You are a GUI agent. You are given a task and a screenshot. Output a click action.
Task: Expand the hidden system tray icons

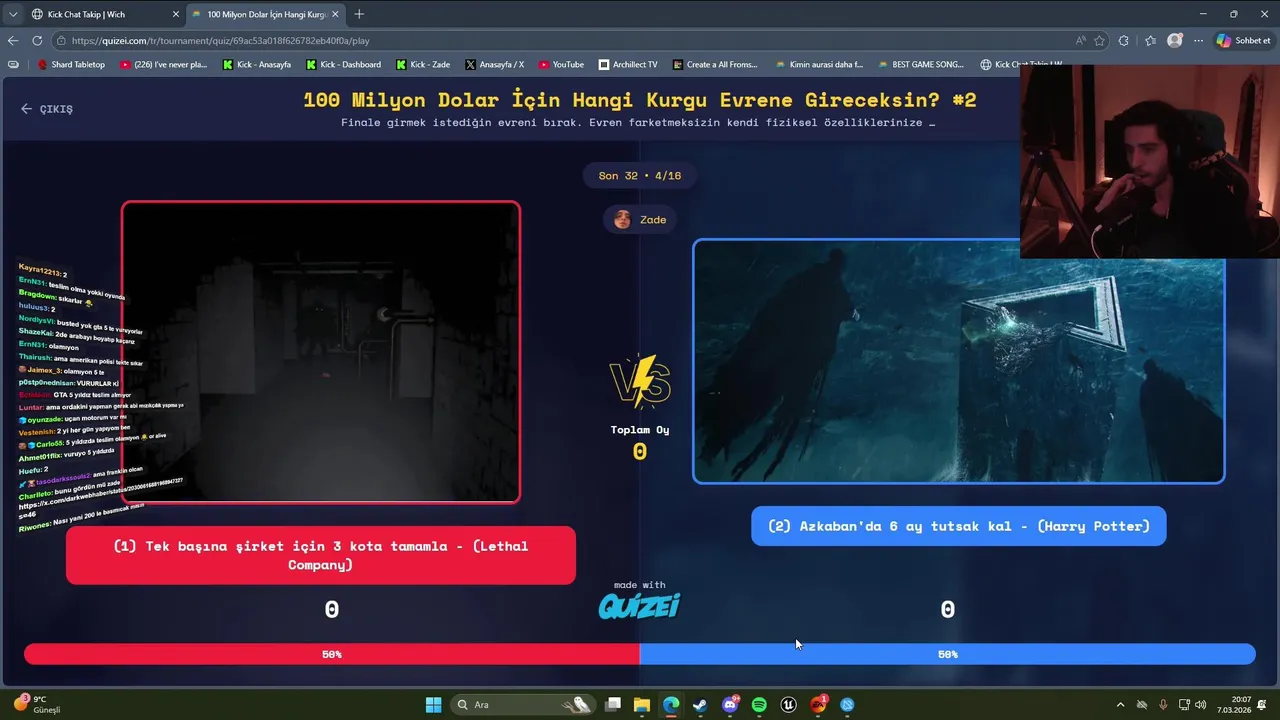click(1120, 705)
